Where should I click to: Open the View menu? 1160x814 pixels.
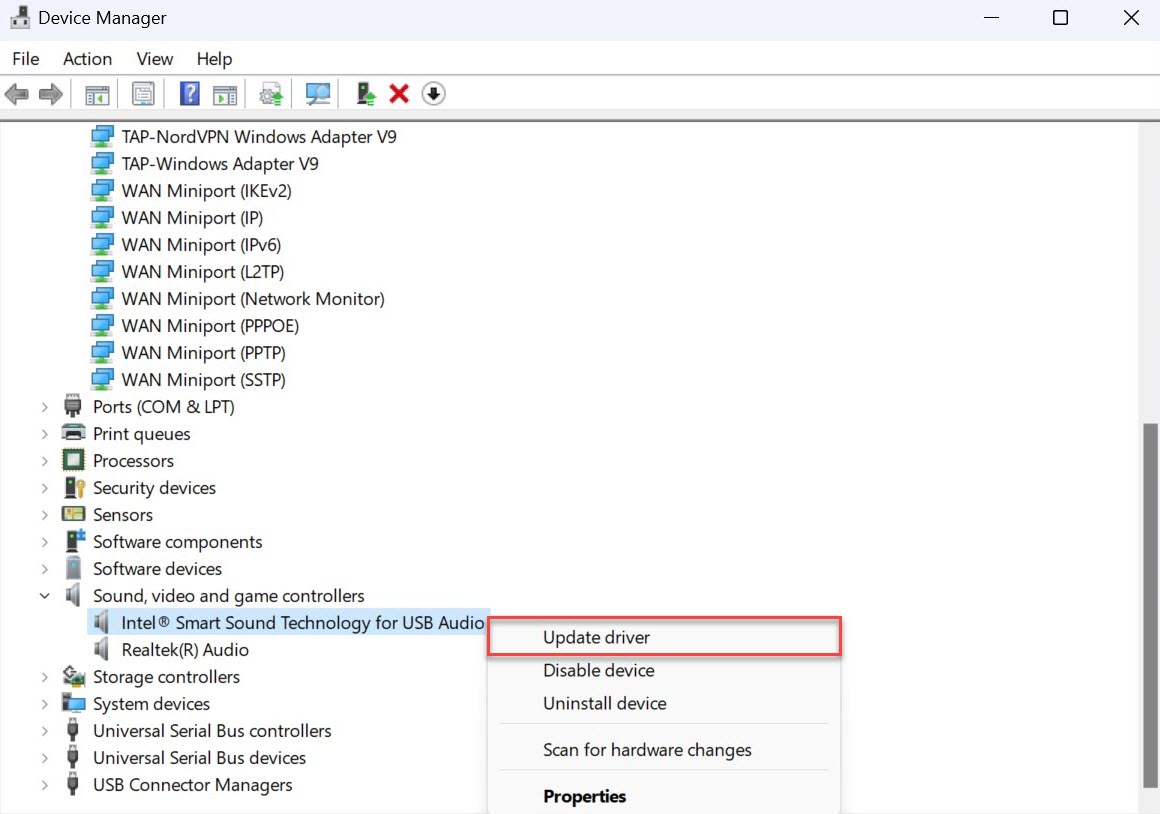pyautogui.click(x=155, y=59)
